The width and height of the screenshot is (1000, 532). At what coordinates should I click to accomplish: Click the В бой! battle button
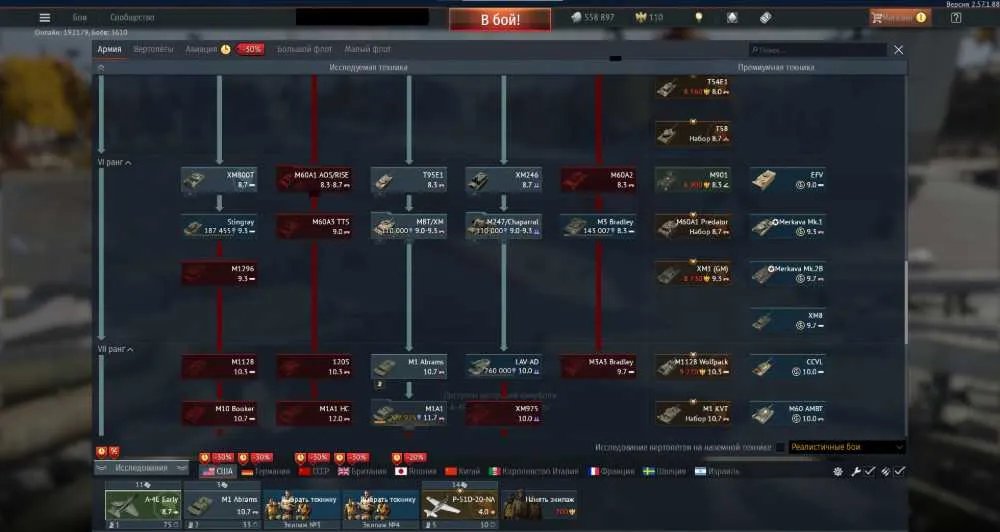(500, 20)
